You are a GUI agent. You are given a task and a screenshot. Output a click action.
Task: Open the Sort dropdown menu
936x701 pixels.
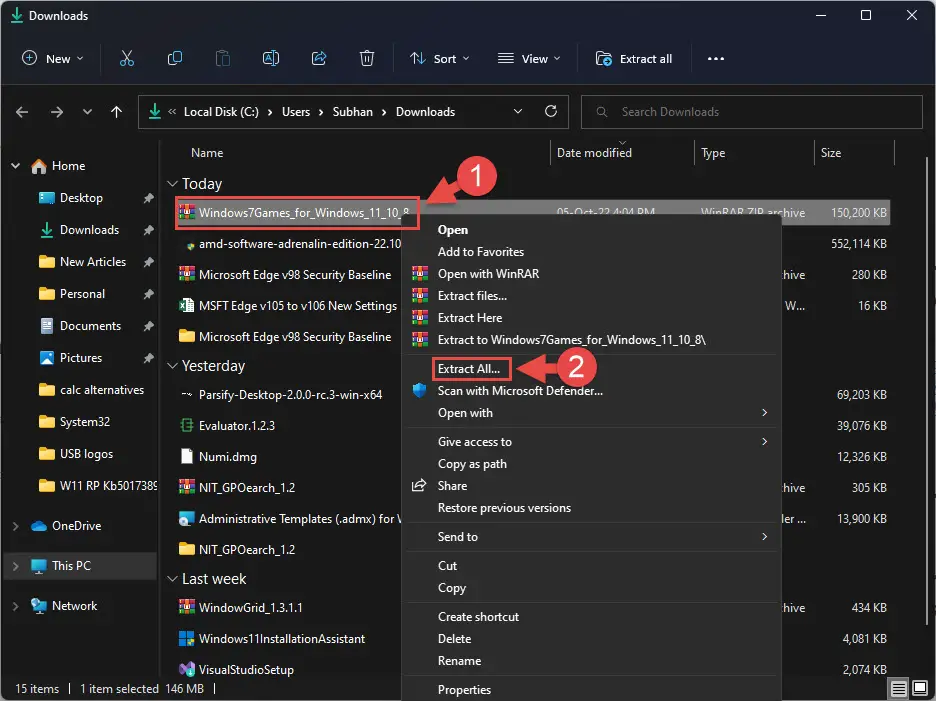pyautogui.click(x=439, y=59)
